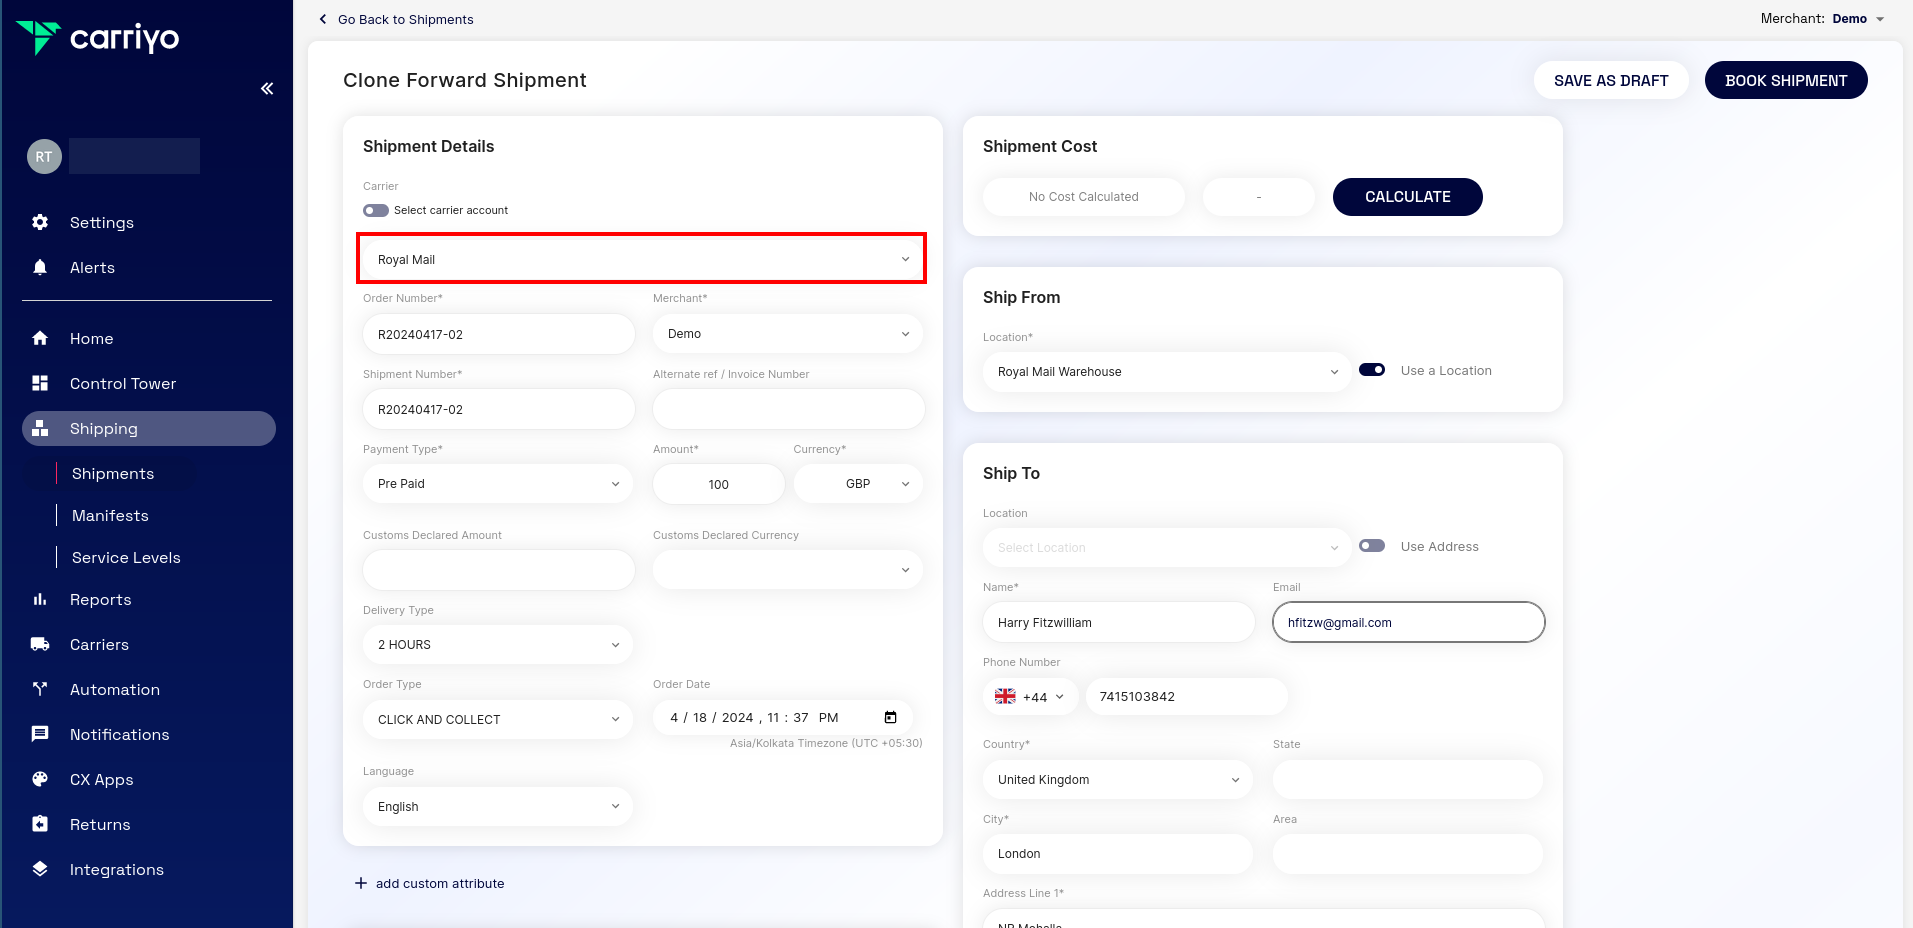Open the calendar picker for Order Date
The image size is (1913, 928).
pos(890,718)
